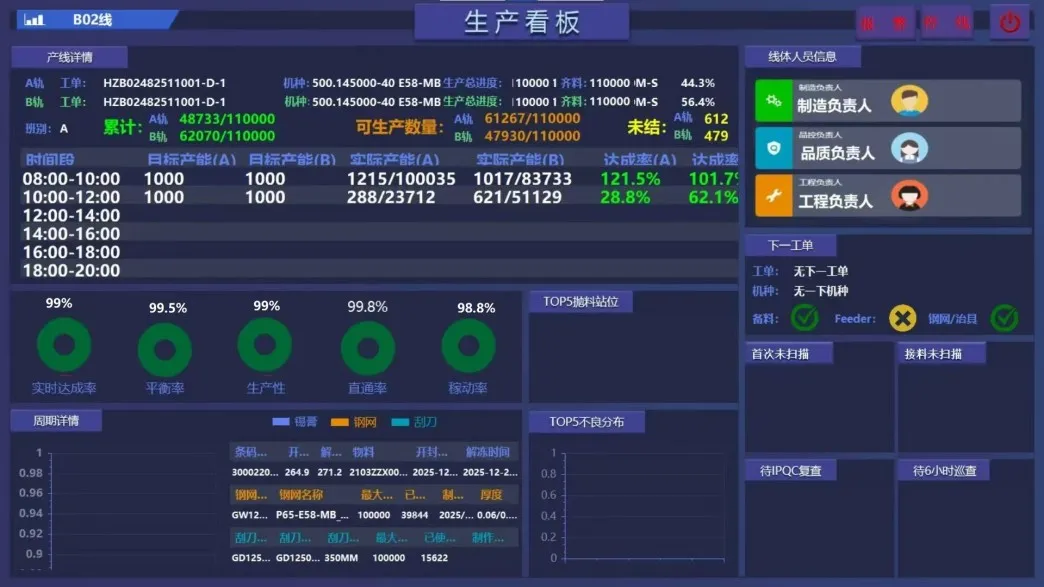This screenshot has width=1044, height=587.
Task: Open the TOP5不良分布 panel header
Action: [x=587, y=422]
